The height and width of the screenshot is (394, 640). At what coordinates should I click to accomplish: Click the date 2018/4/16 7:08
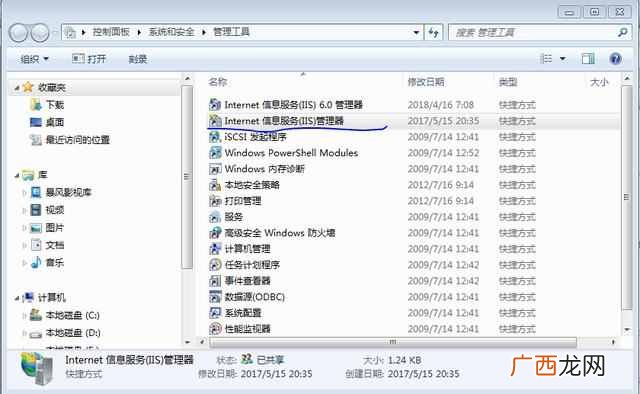(x=440, y=105)
